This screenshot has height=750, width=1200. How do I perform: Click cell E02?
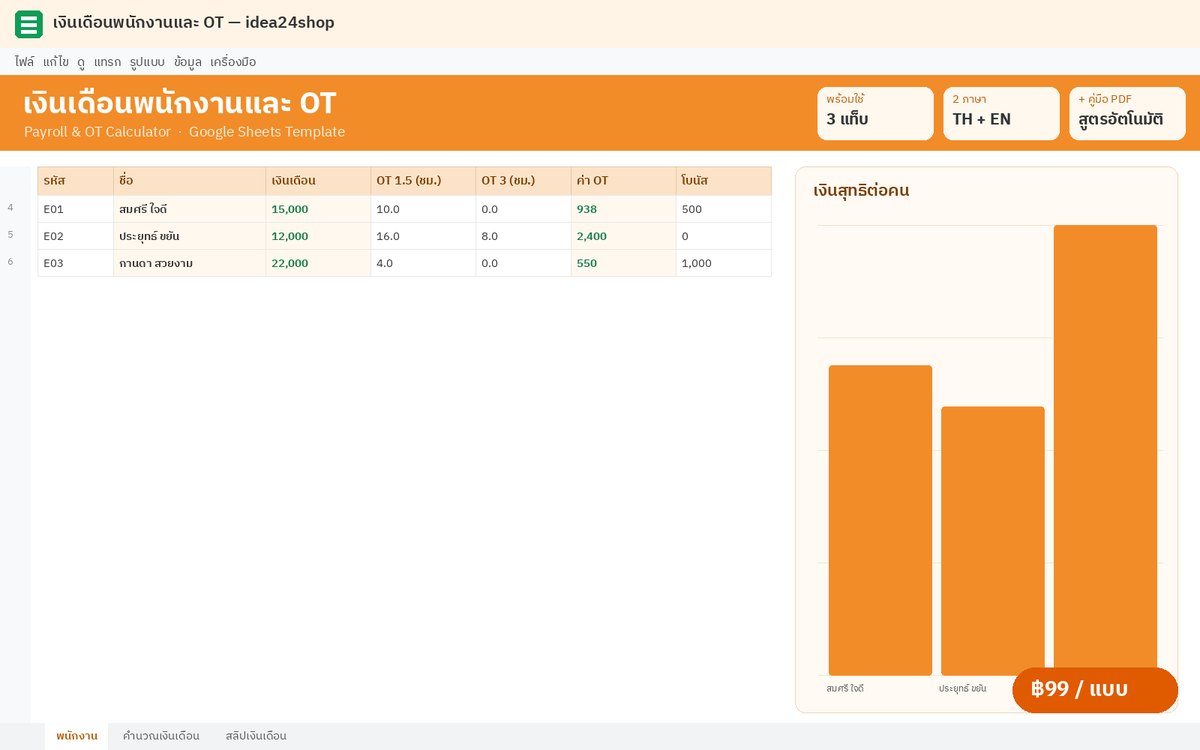click(x=76, y=236)
